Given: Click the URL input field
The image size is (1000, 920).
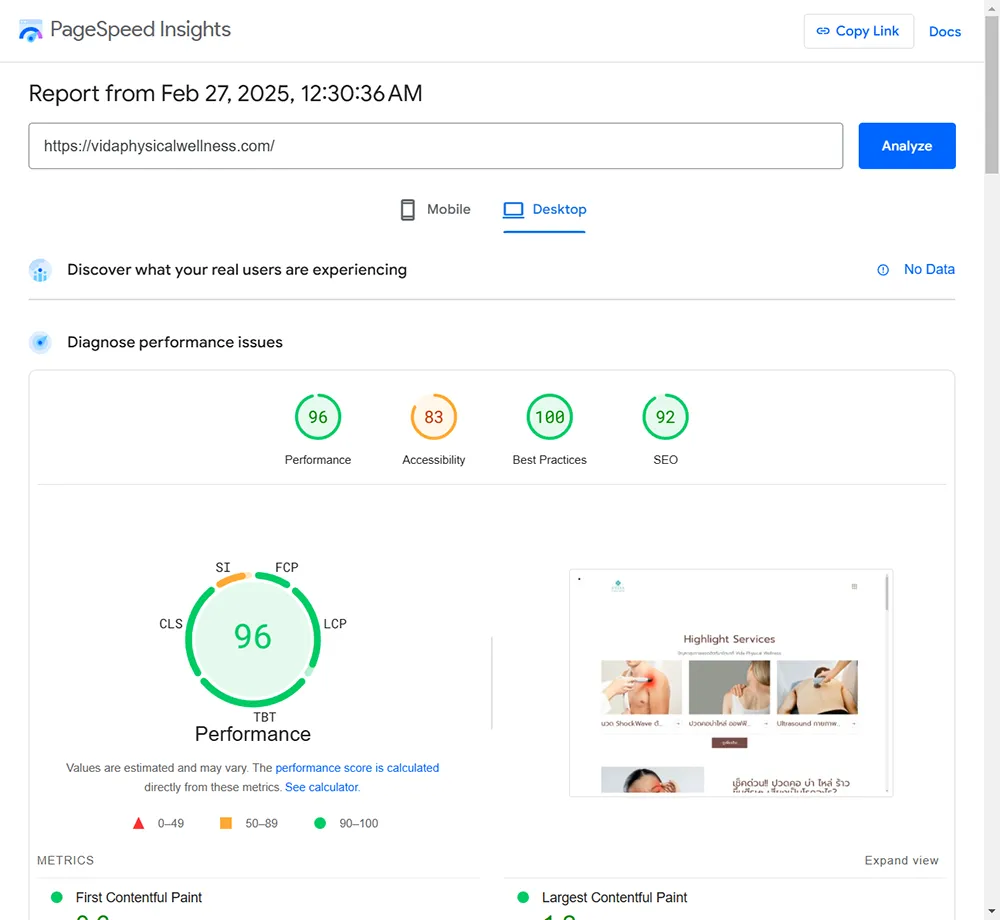Looking at the screenshot, I should coord(436,146).
